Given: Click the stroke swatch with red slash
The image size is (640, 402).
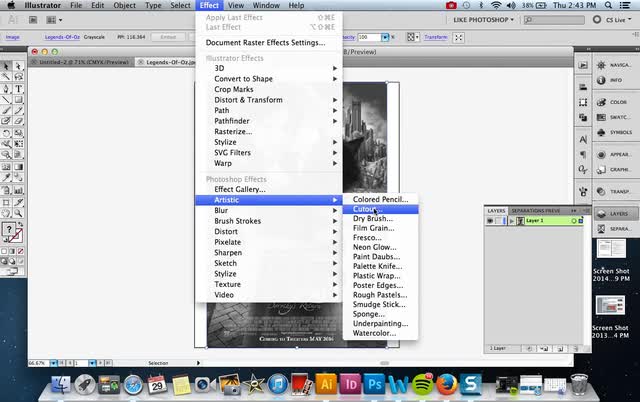Looking at the screenshot, I should (x=16, y=236).
